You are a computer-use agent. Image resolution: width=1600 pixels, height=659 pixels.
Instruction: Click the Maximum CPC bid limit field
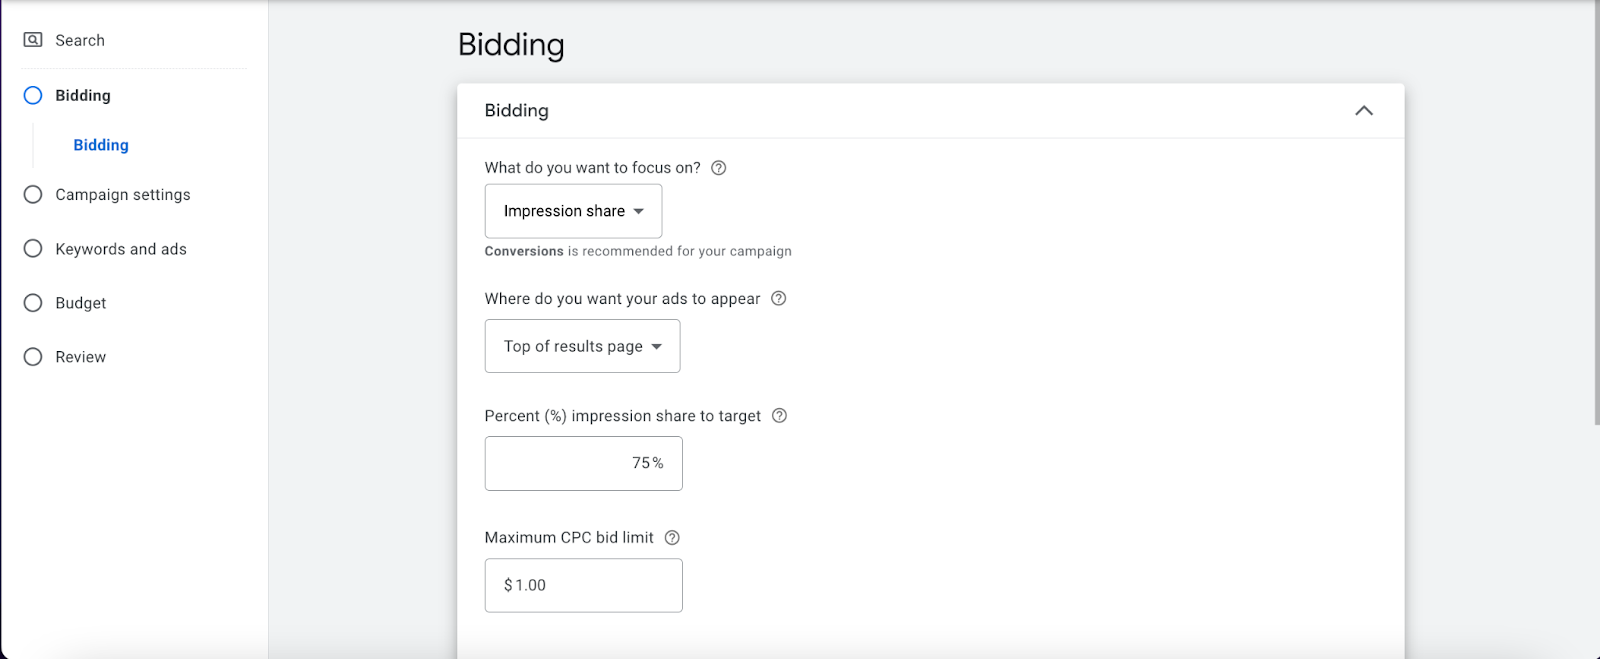coord(583,585)
